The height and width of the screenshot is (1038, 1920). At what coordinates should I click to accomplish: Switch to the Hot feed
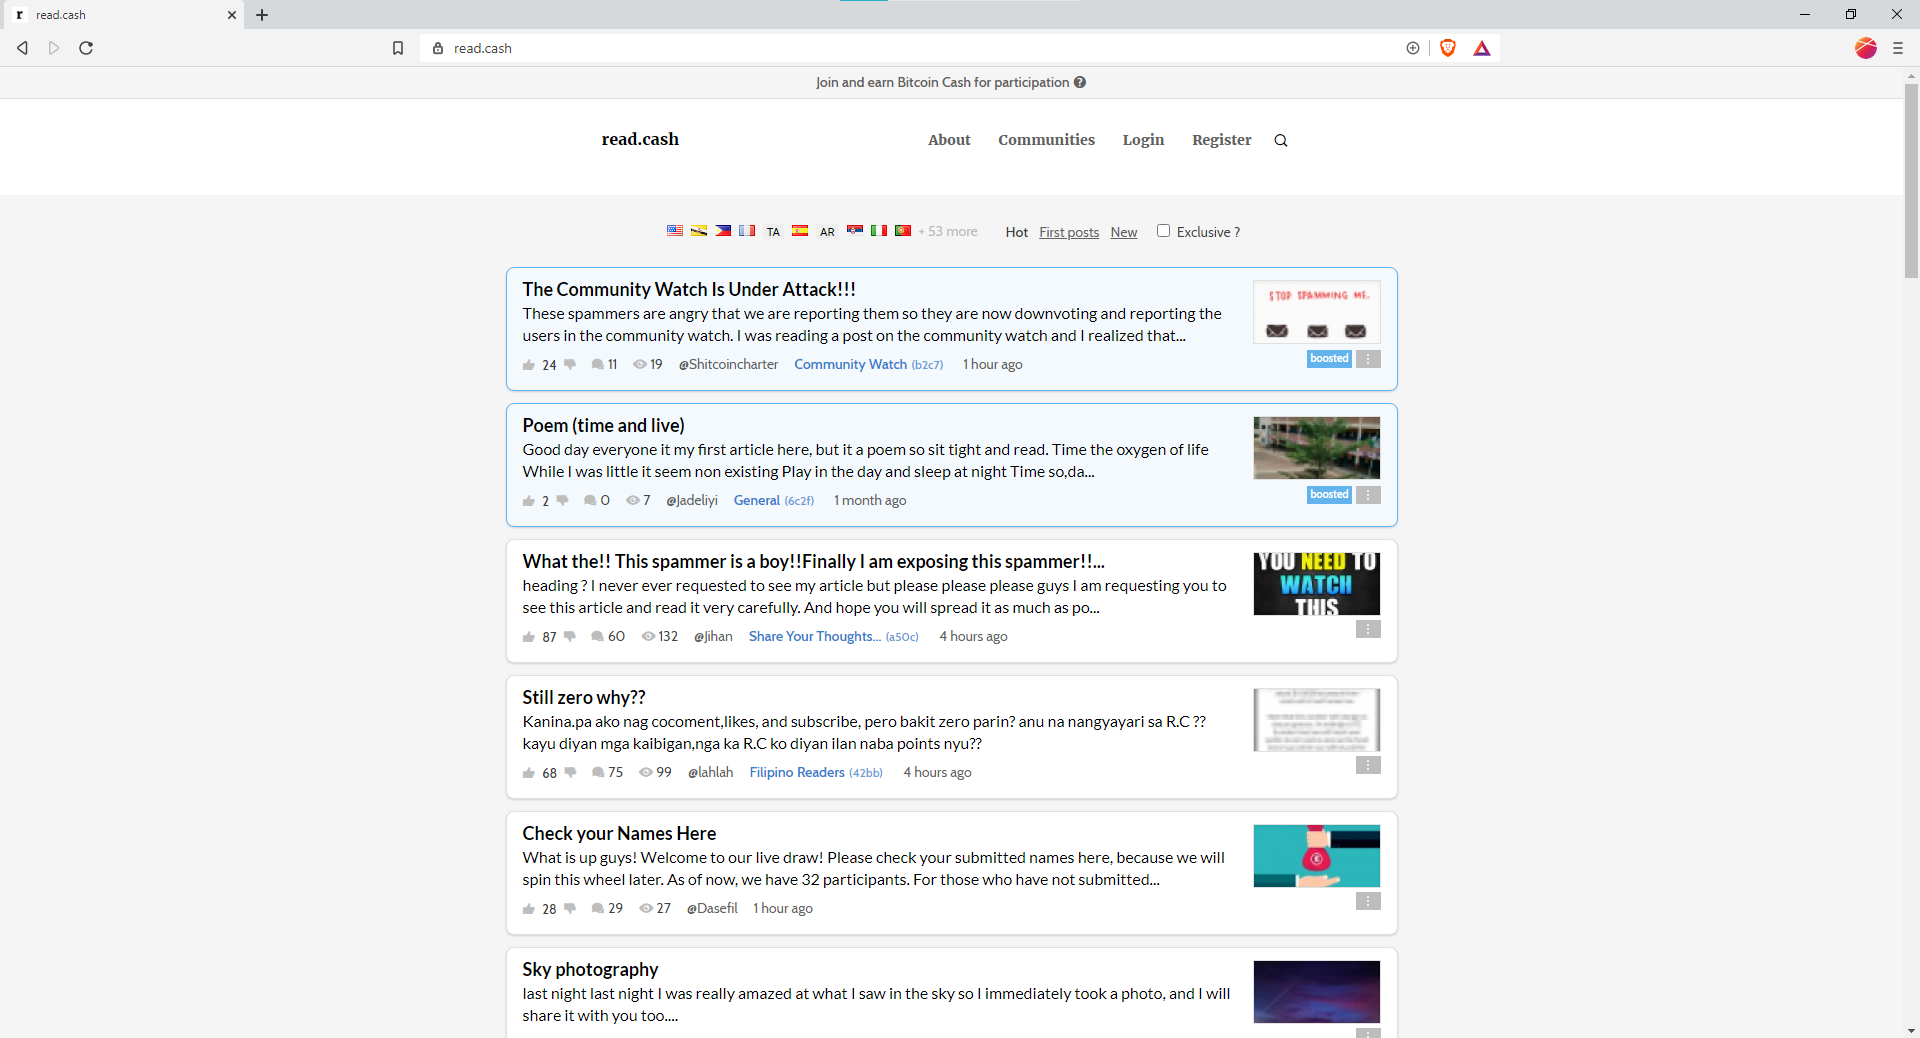tap(1017, 232)
